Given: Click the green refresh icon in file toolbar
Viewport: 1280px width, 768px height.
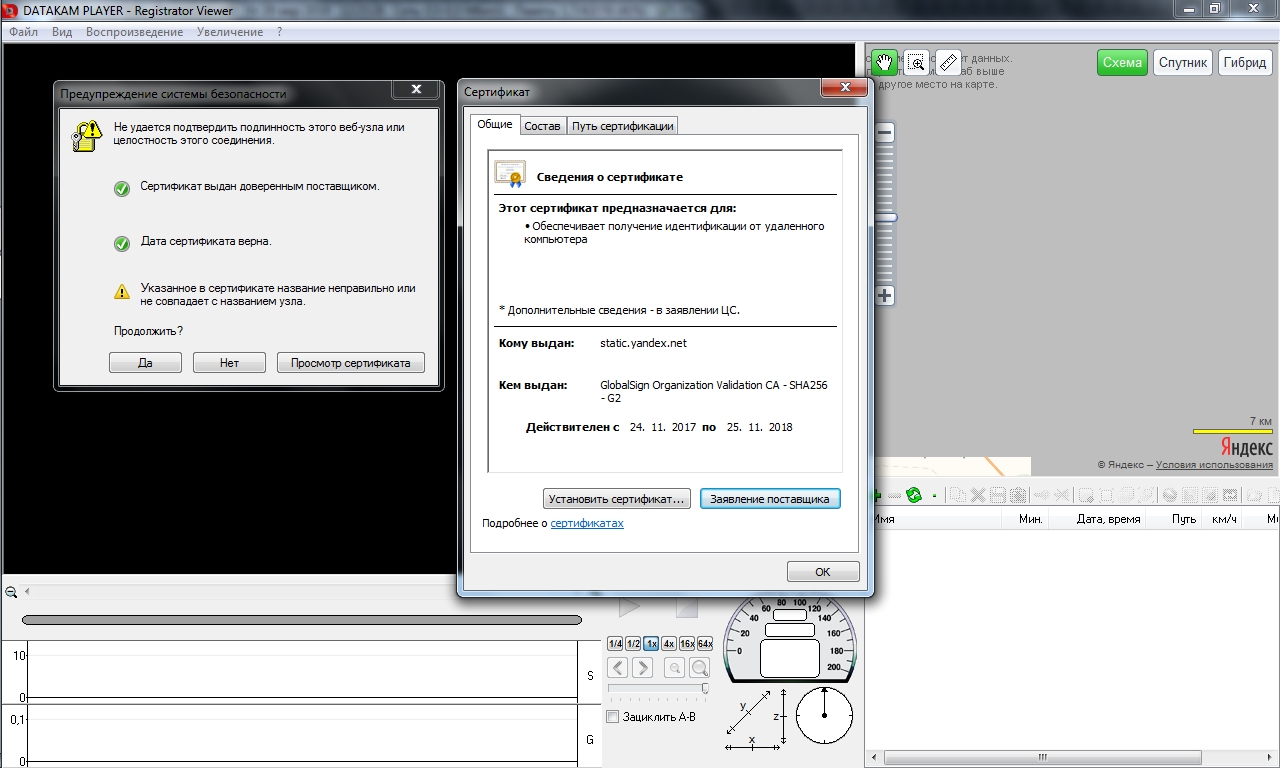Looking at the screenshot, I should tap(913, 495).
